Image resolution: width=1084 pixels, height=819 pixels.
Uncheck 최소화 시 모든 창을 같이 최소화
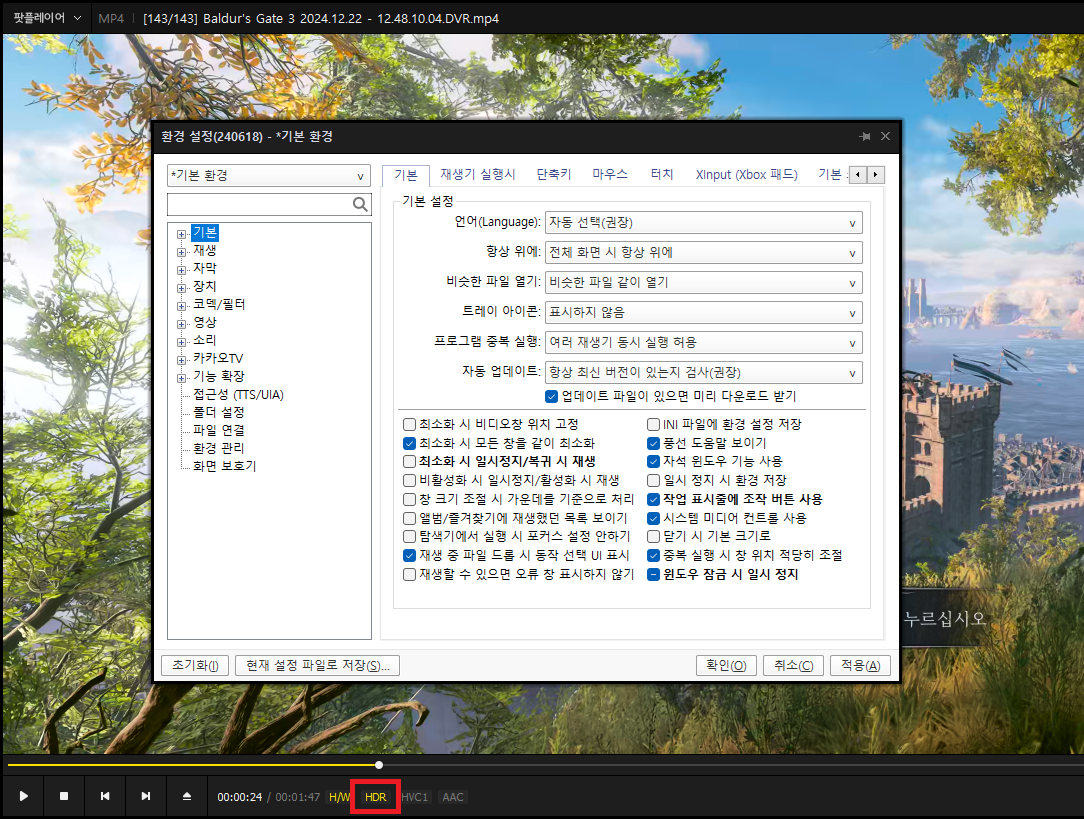(409, 443)
